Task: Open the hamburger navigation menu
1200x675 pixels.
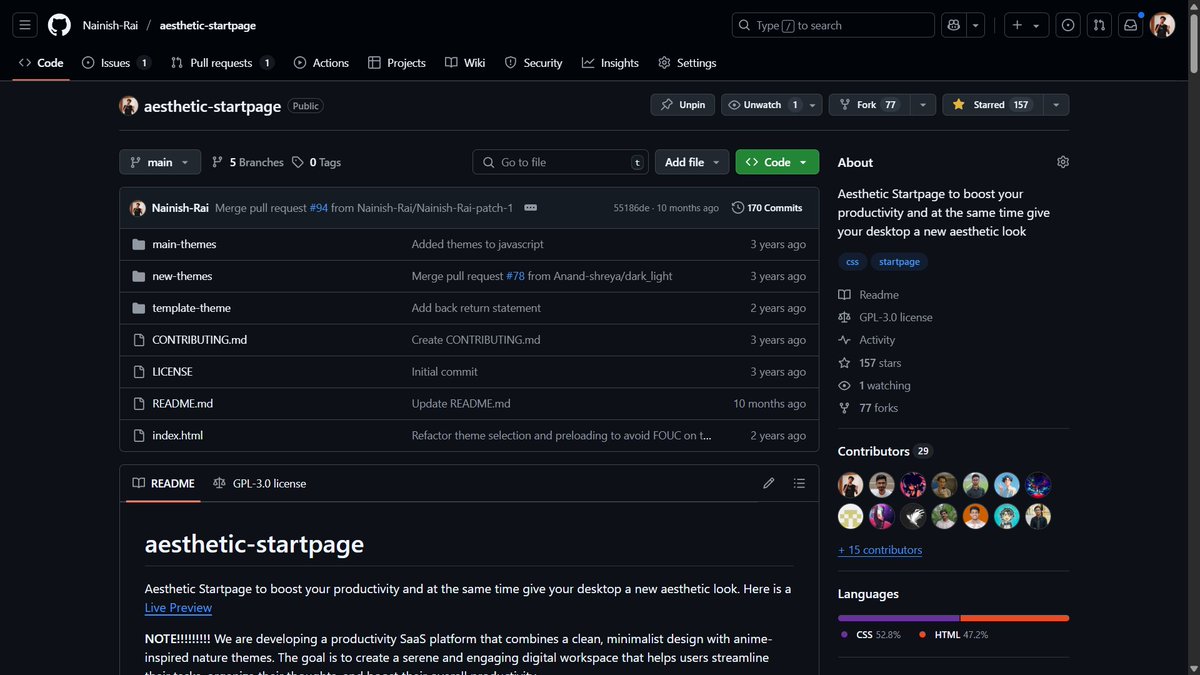Action: coord(26,25)
